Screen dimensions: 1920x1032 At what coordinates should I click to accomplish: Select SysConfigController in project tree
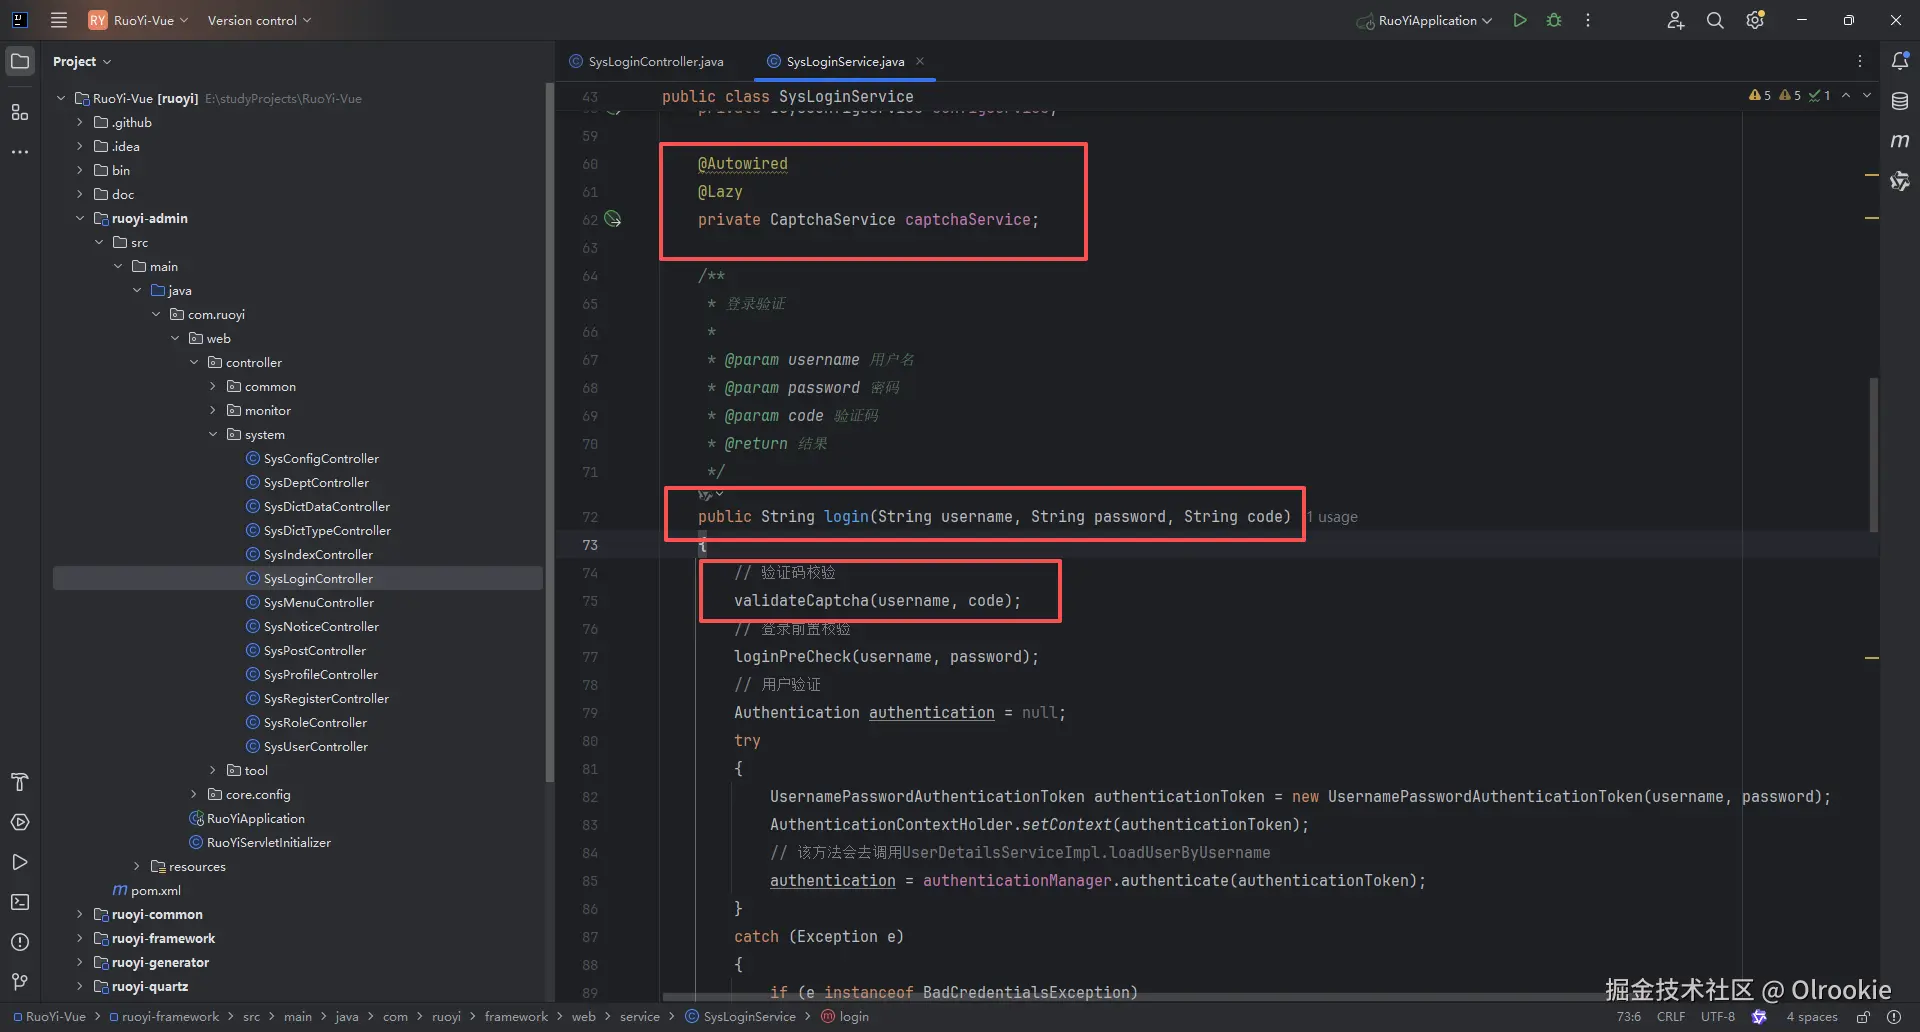coord(312,458)
